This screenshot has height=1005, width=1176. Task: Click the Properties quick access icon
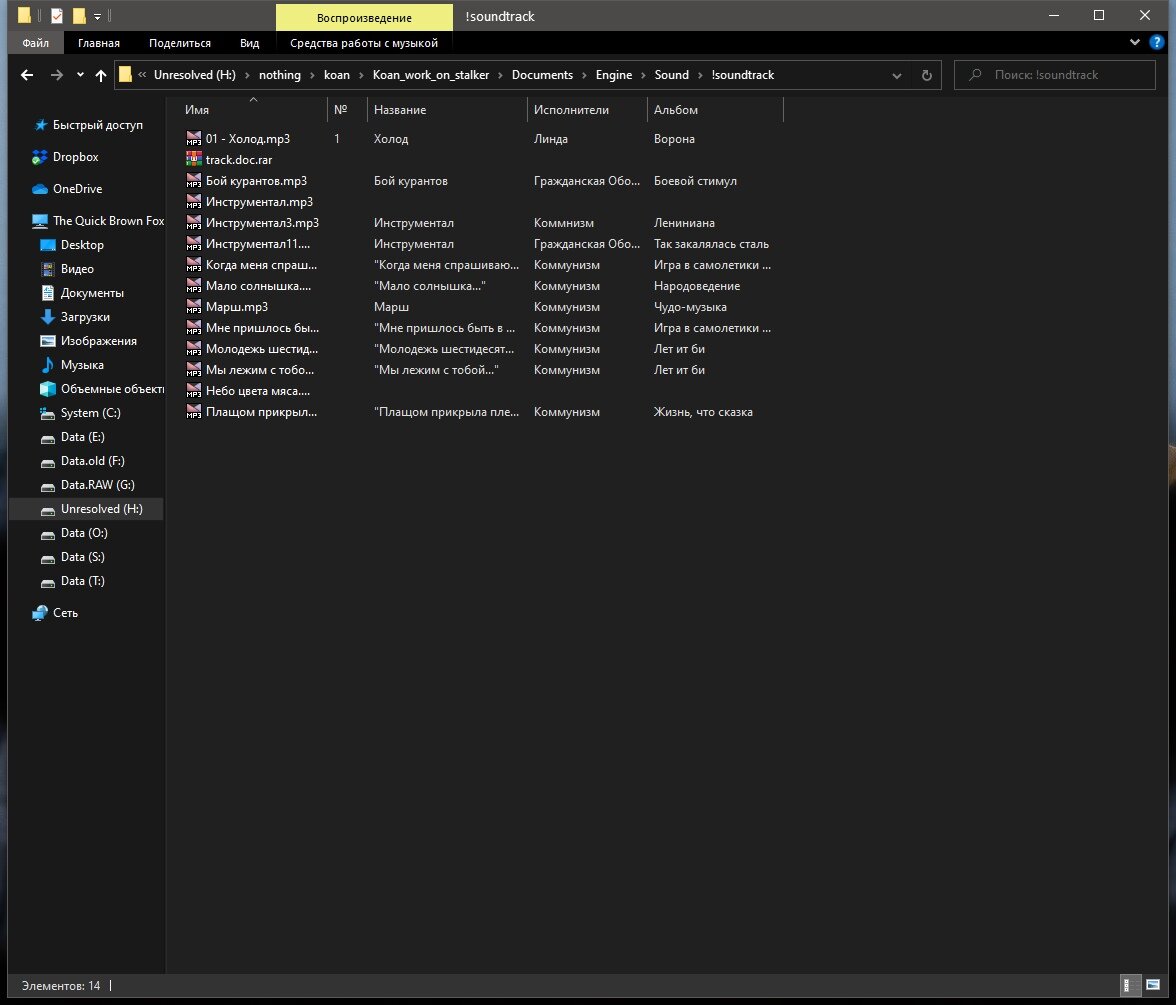[57, 15]
